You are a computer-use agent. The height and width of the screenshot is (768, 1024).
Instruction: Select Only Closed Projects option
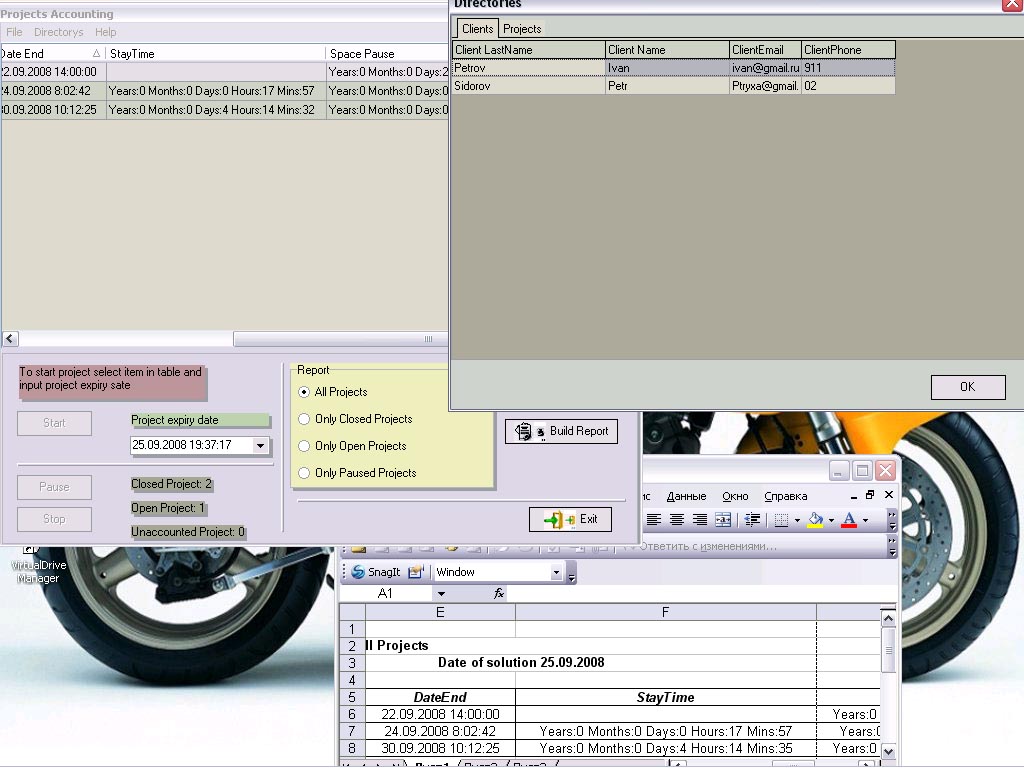304,419
